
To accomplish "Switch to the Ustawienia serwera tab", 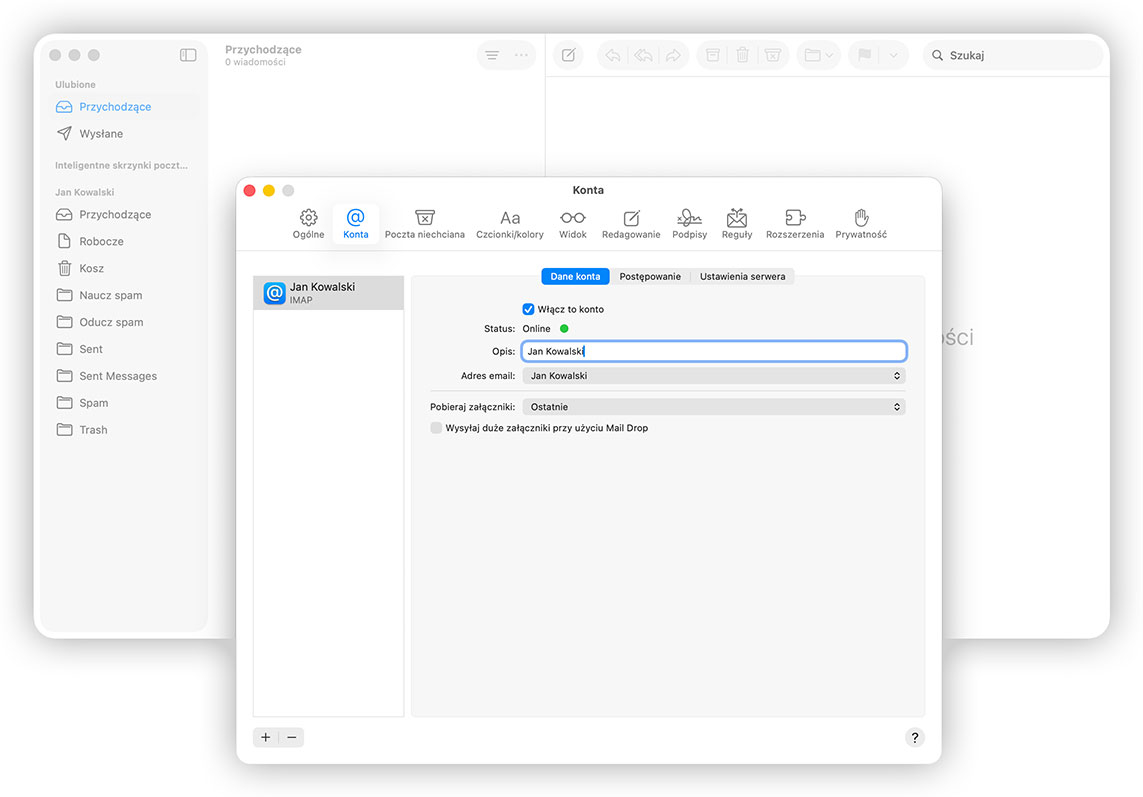I will coord(742,276).
